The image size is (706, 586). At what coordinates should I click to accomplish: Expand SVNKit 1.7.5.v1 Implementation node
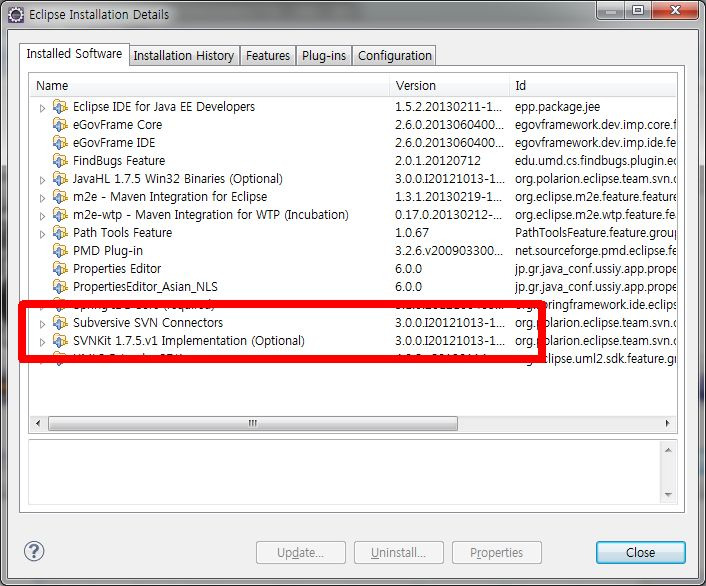pyautogui.click(x=42, y=342)
